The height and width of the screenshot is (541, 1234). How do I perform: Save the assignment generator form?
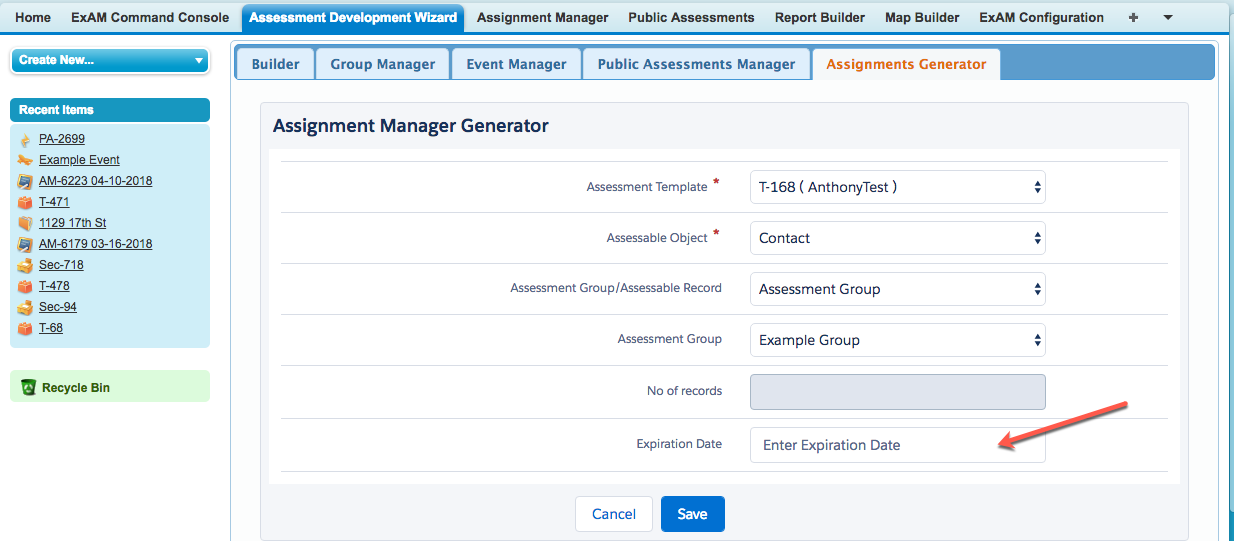coord(692,514)
